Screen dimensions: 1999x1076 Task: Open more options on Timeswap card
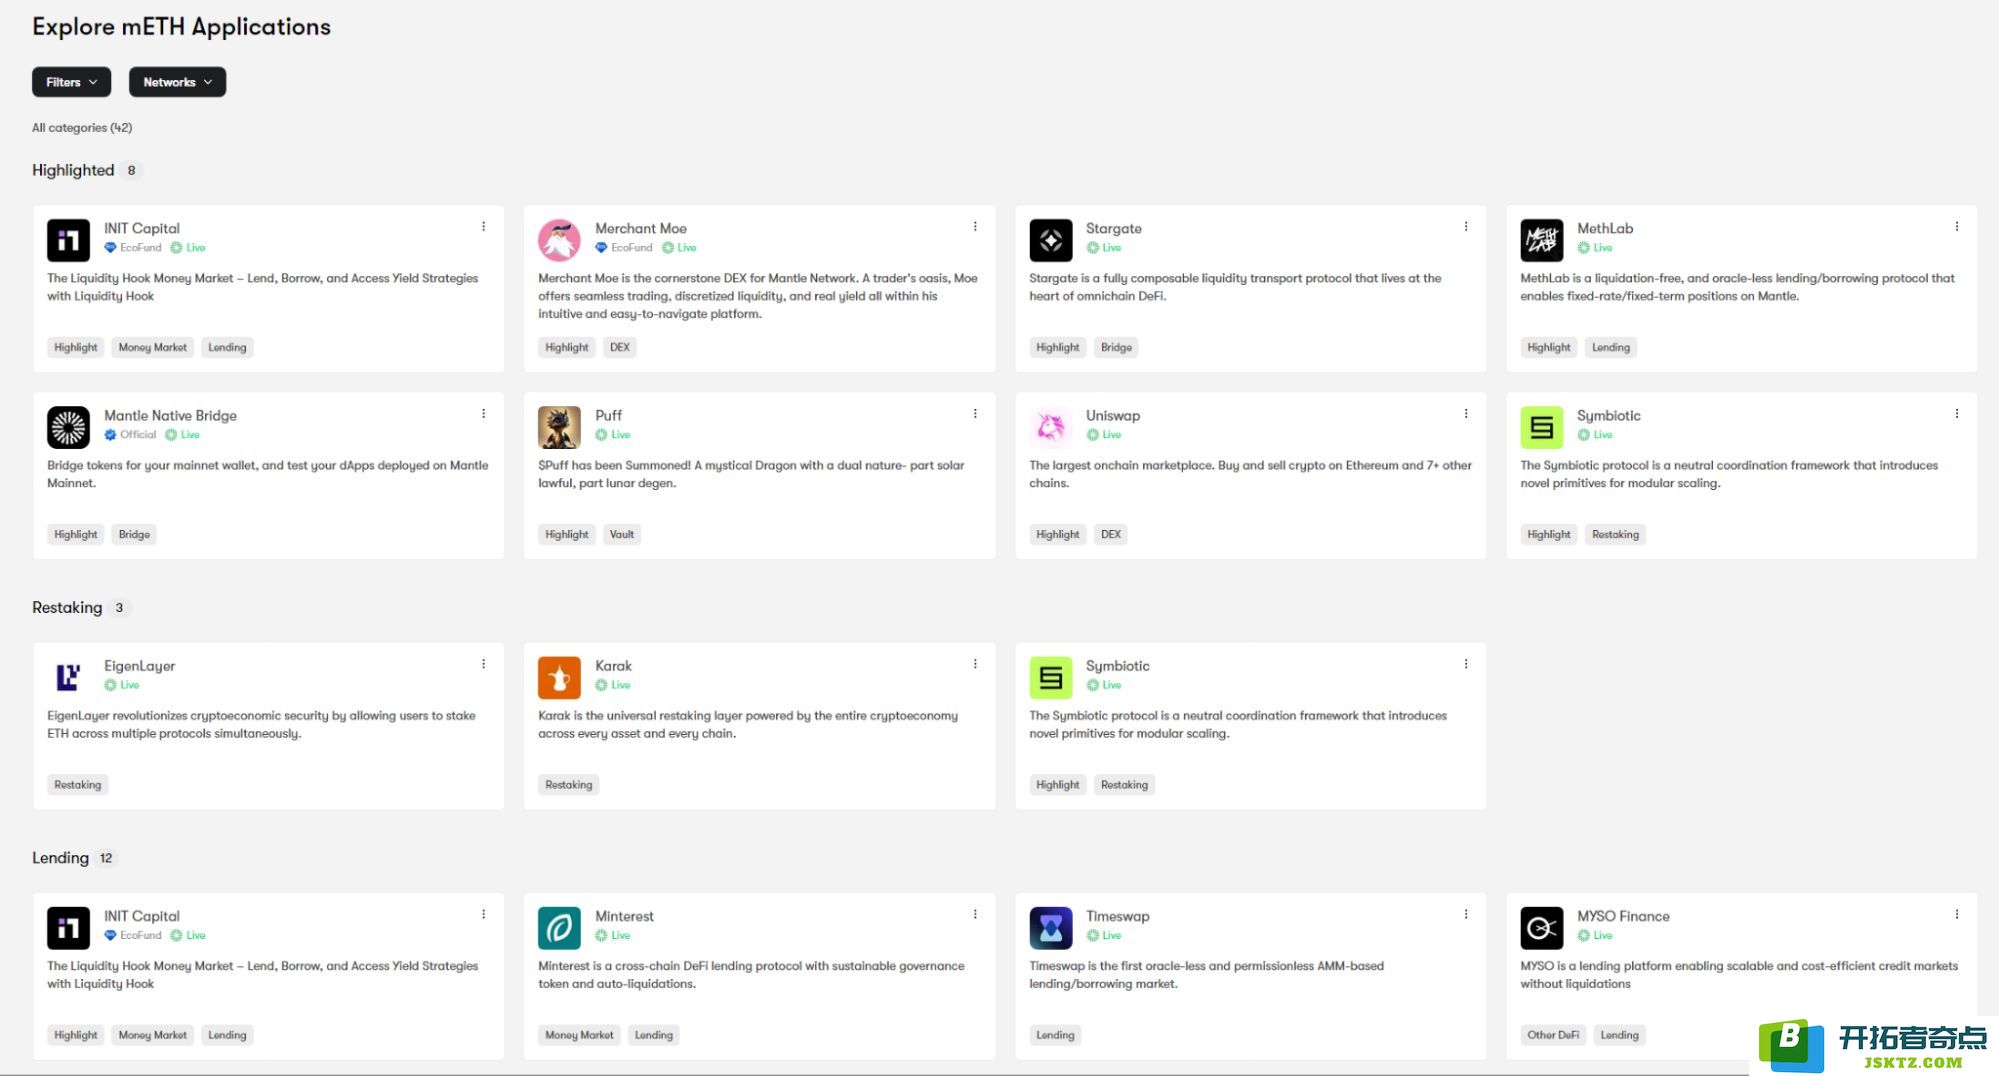coord(1466,914)
